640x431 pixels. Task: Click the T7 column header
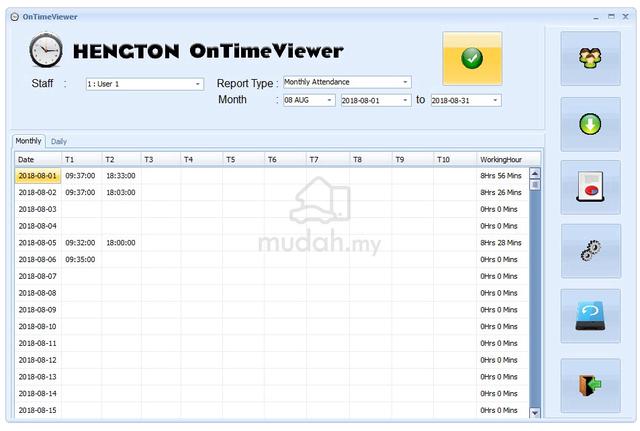(328, 160)
